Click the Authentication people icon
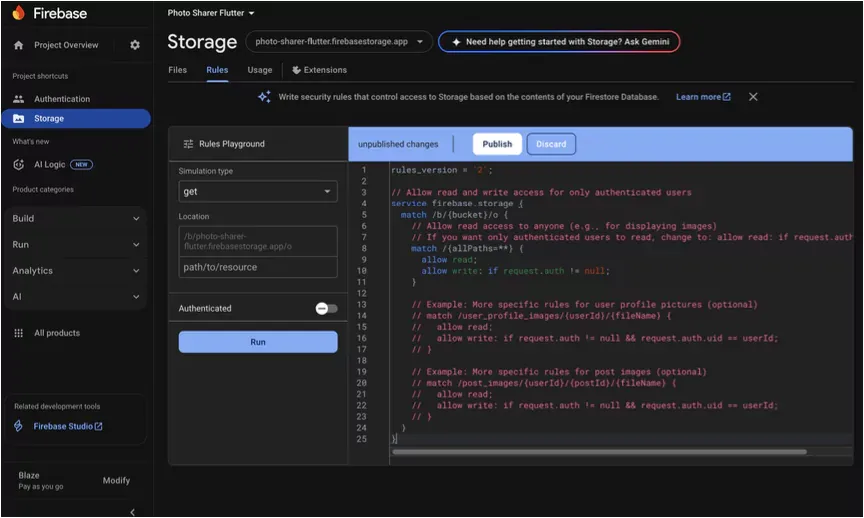This screenshot has width=864, height=518. click(19, 99)
